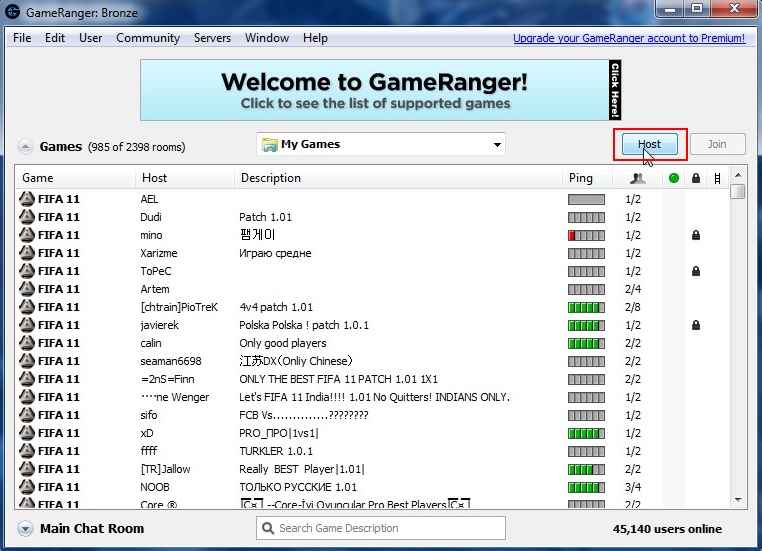This screenshot has width=762, height=551.
Task: Select the 'Играю средне' room description
Action: (275, 253)
